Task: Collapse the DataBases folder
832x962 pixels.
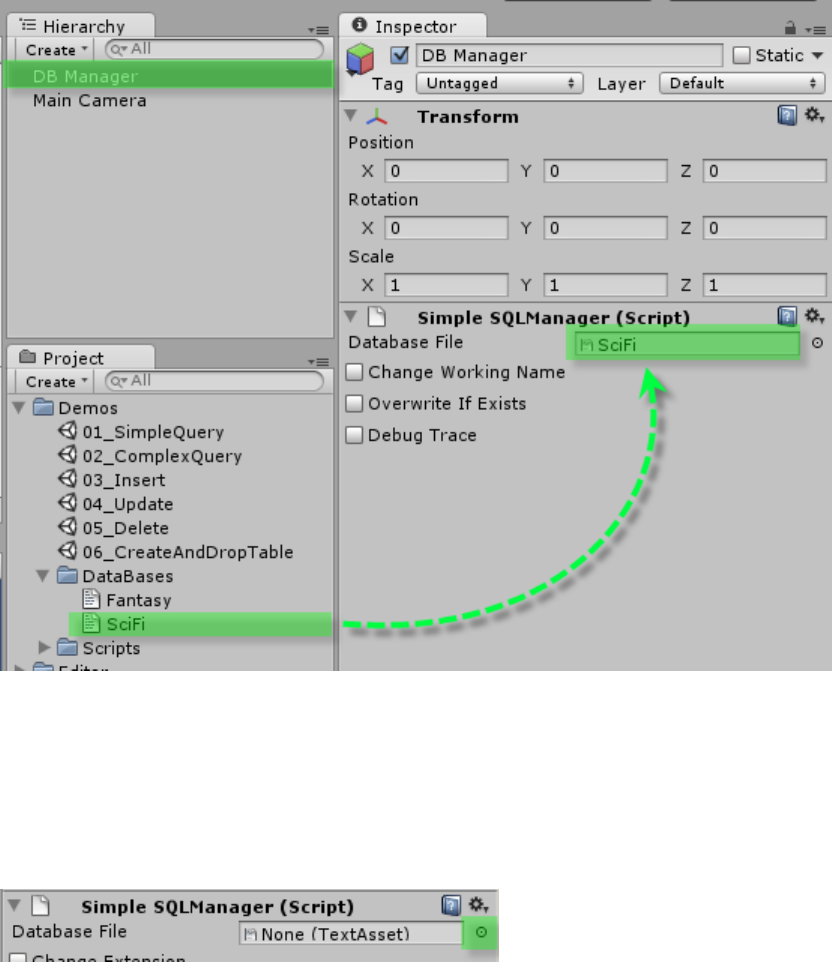Action: [42, 575]
